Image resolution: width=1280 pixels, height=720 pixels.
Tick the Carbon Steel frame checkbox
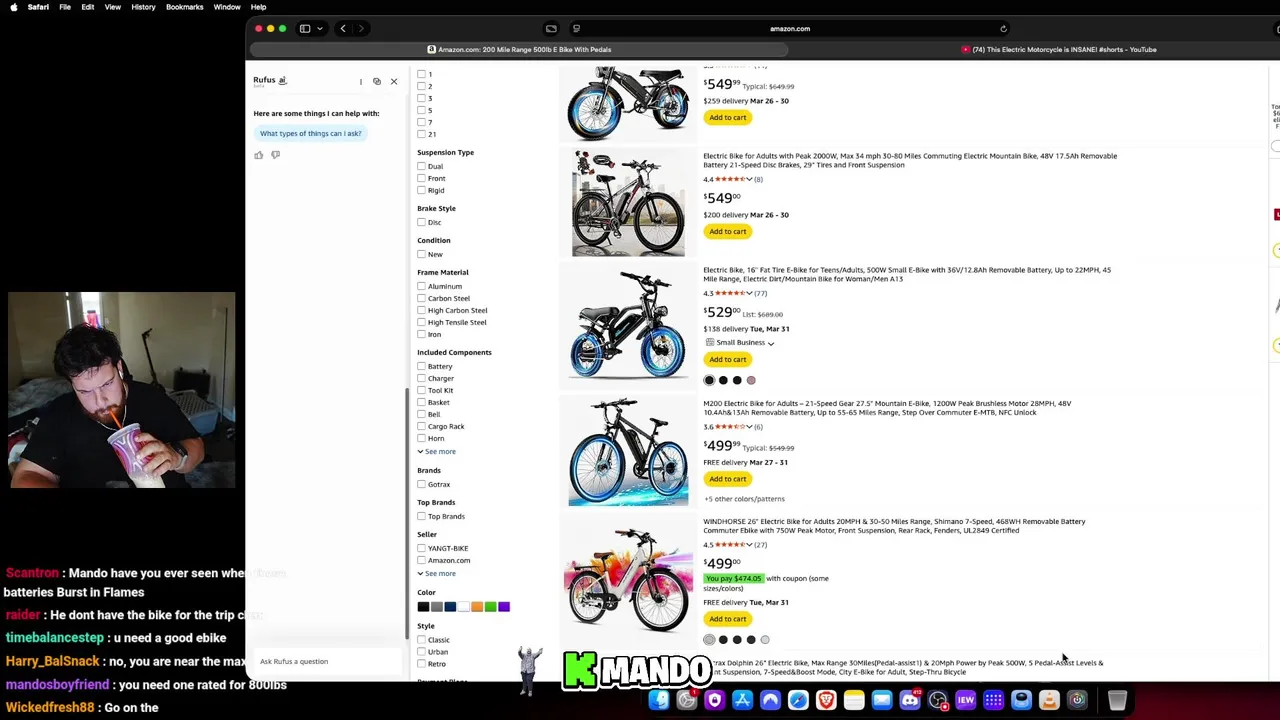(421, 298)
